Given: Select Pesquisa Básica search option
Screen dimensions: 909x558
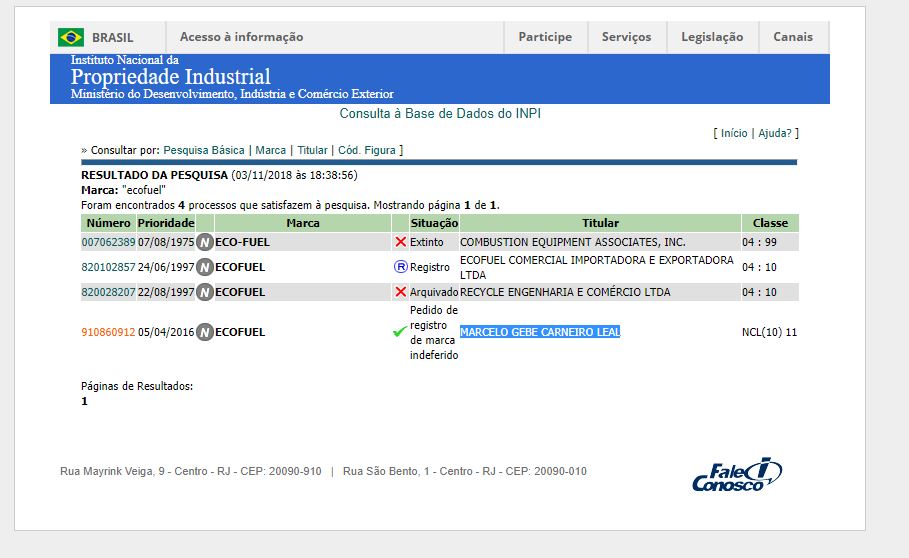Looking at the screenshot, I should click(x=204, y=150).
